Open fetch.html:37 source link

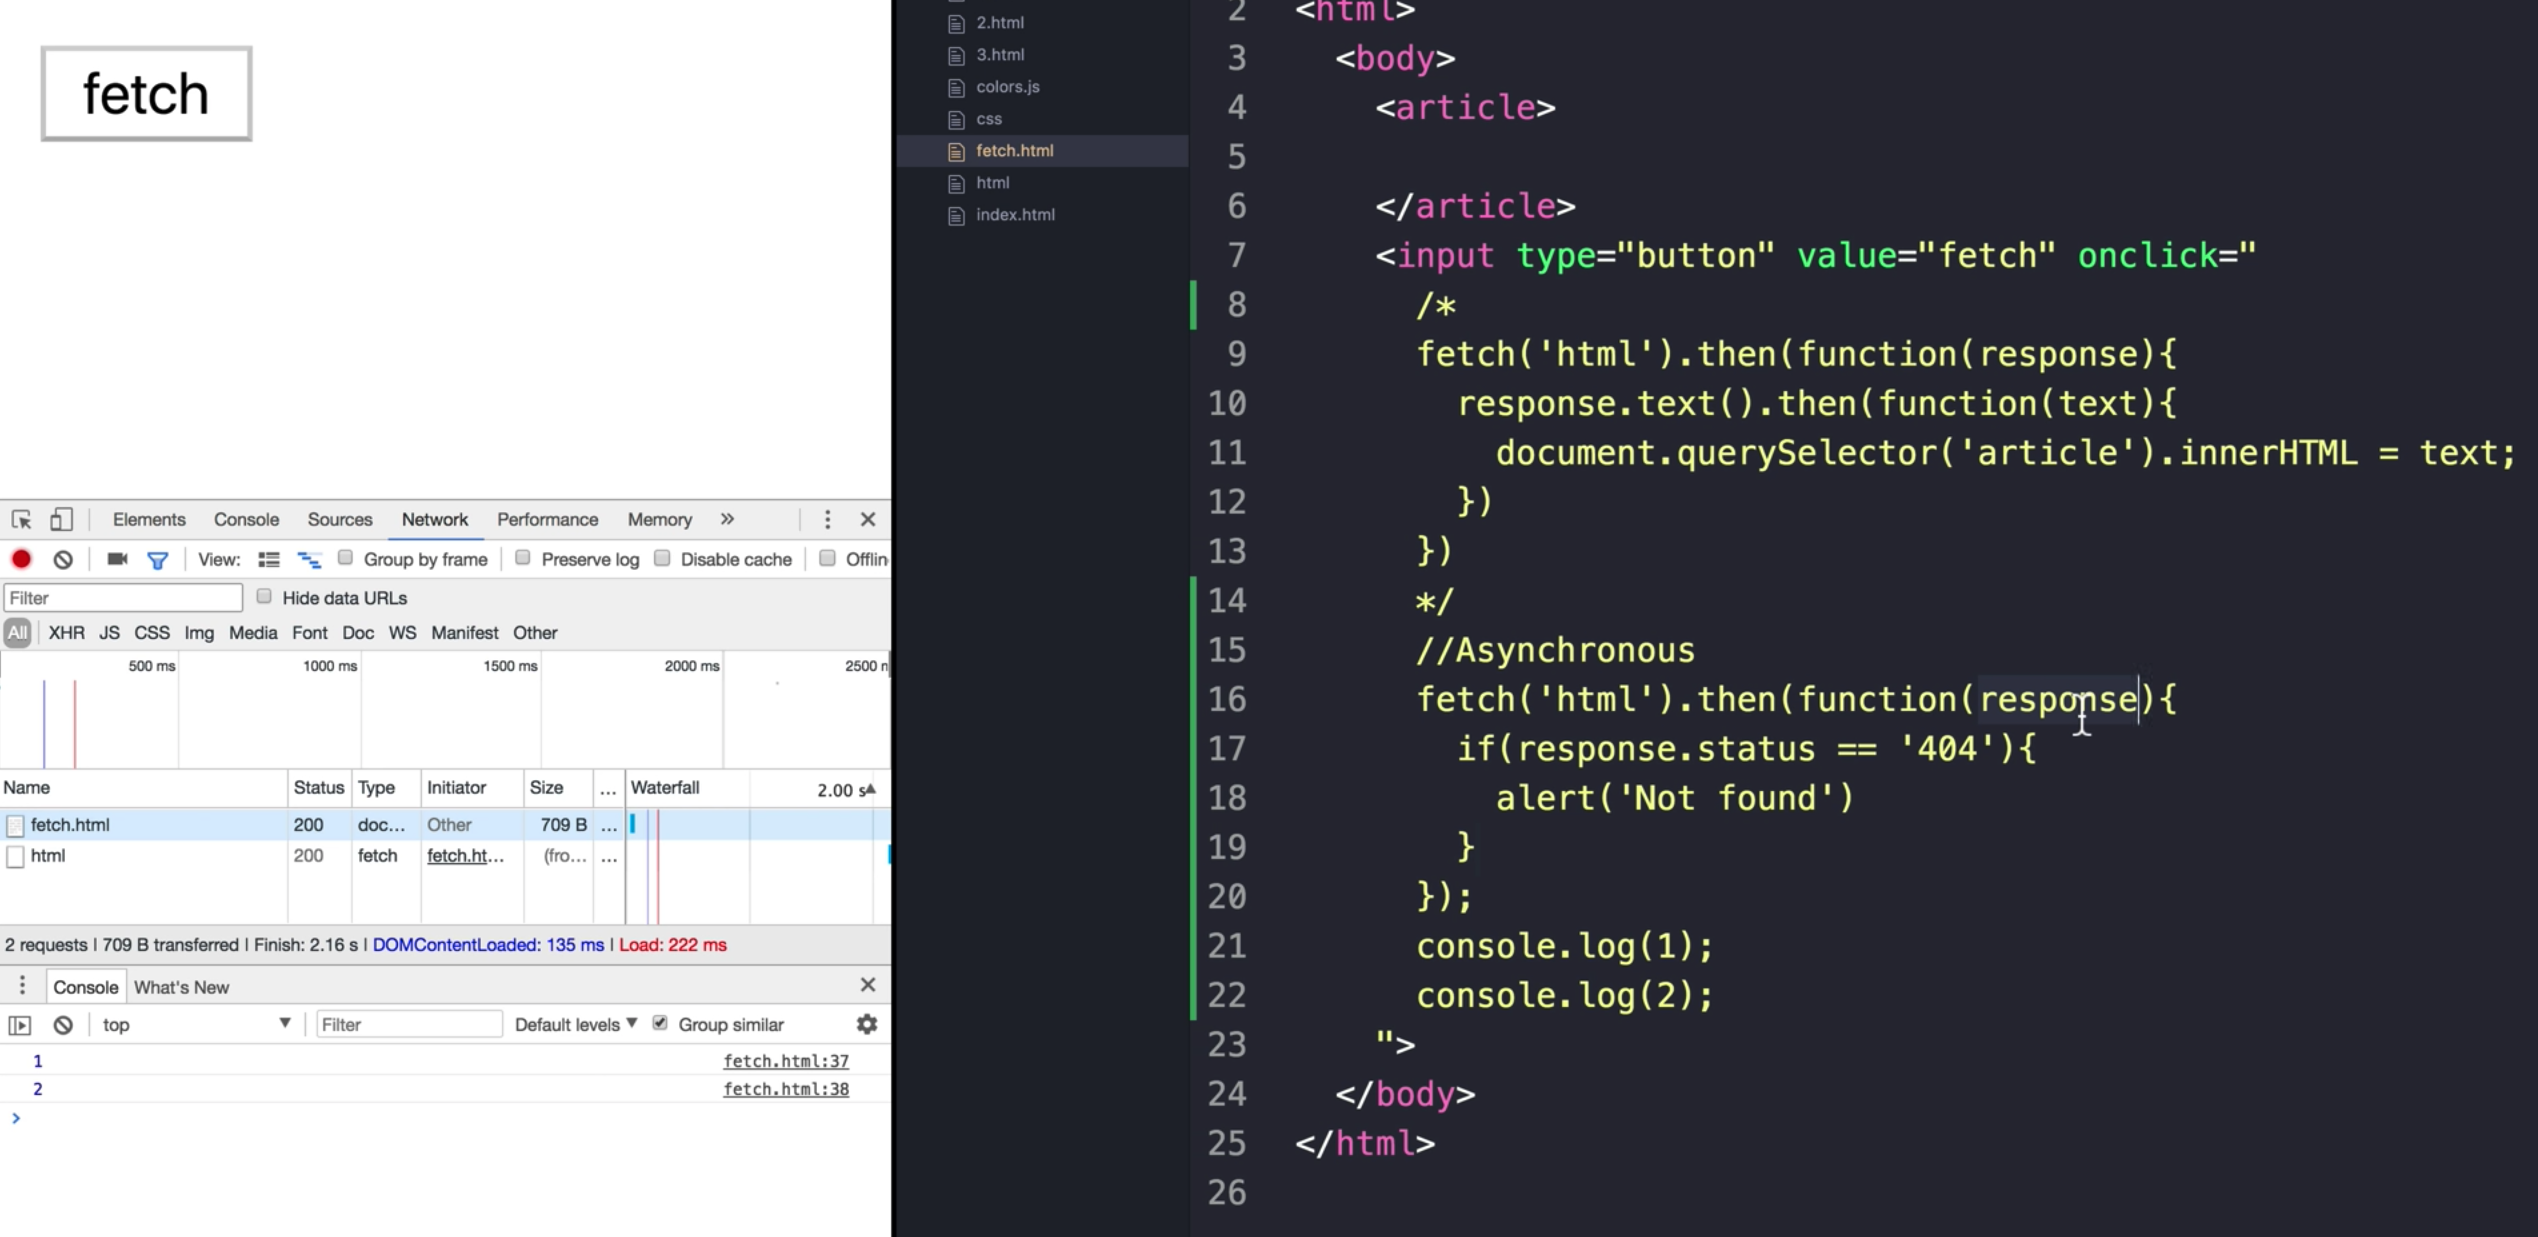785,1061
